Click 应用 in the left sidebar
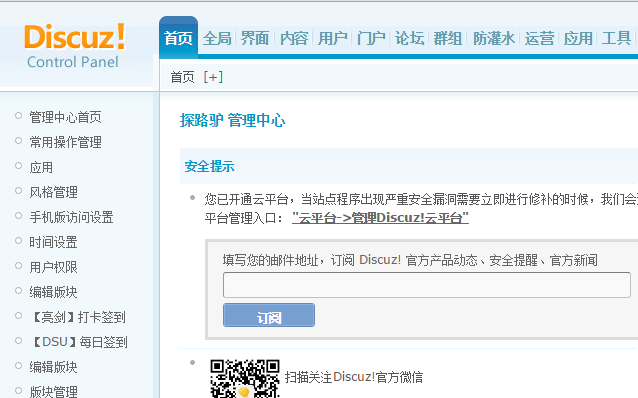This screenshot has height=398, width=638. click(x=41, y=167)
